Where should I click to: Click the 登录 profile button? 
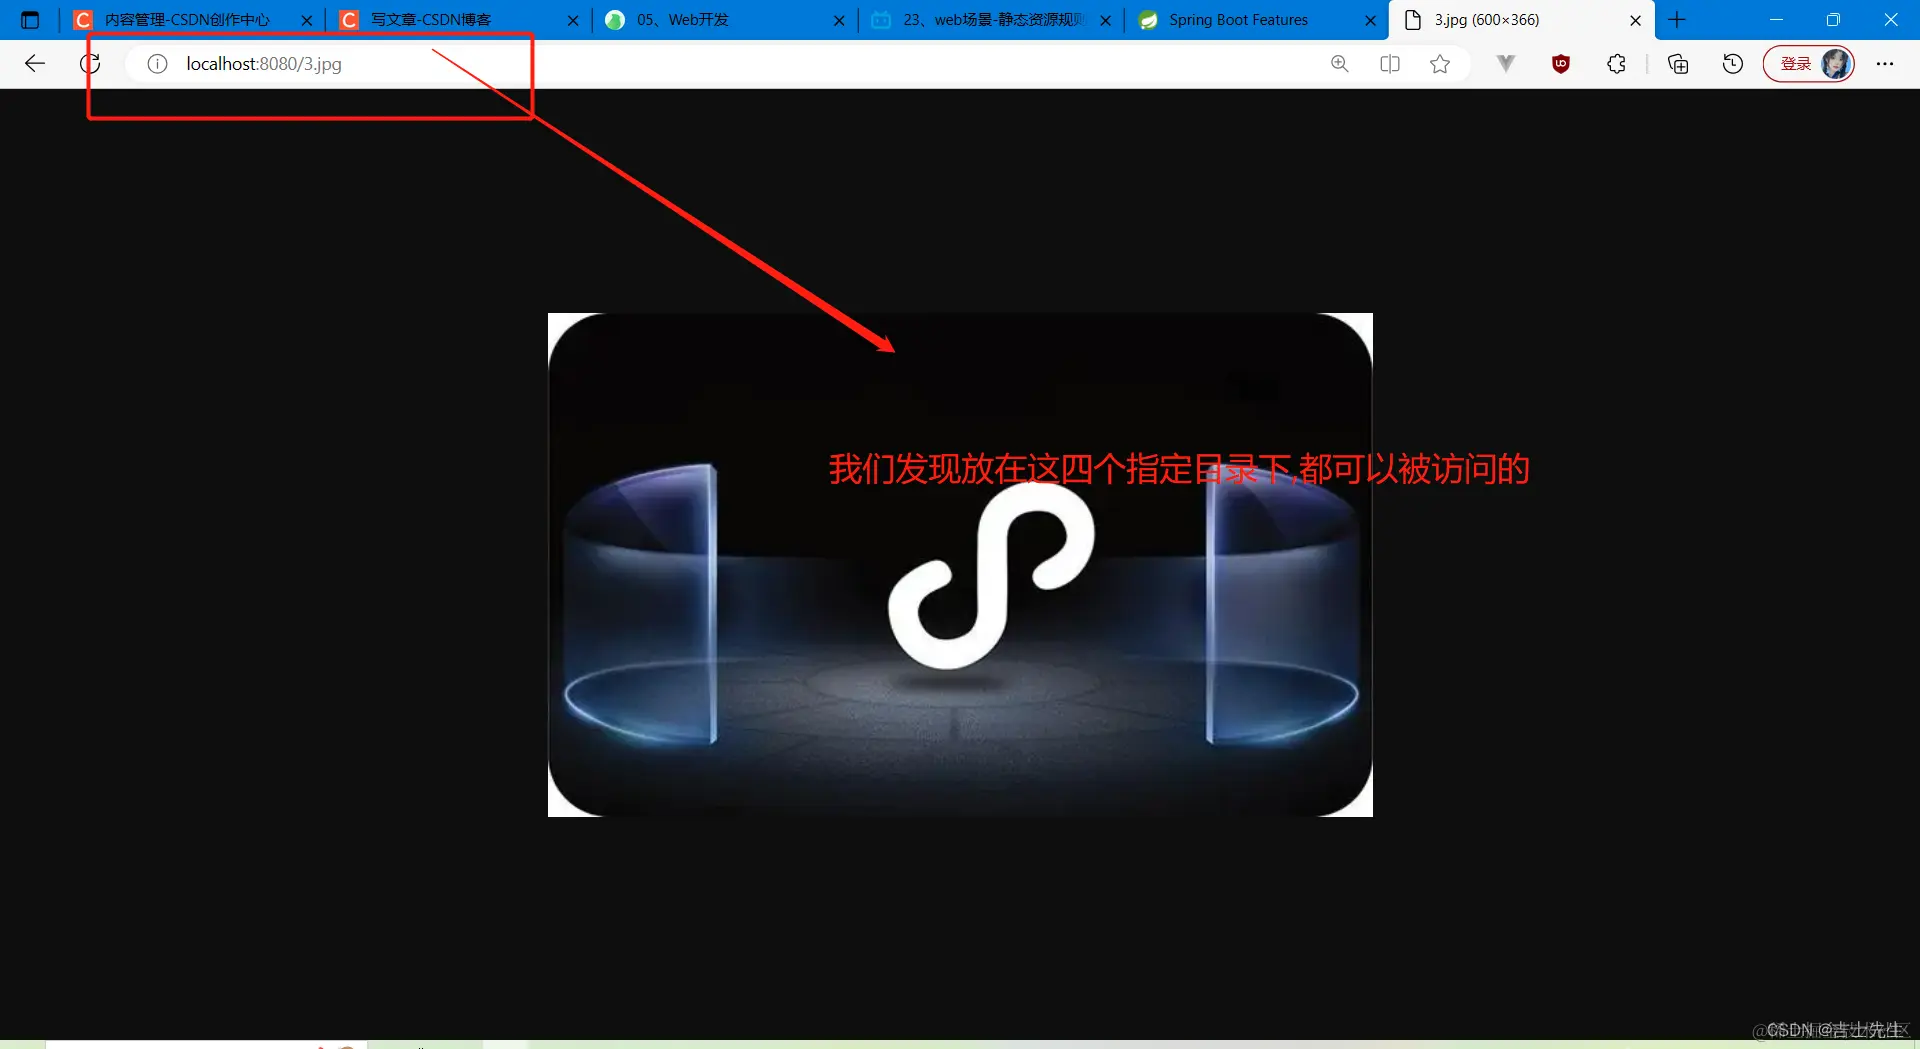[x=1808, y=64]
